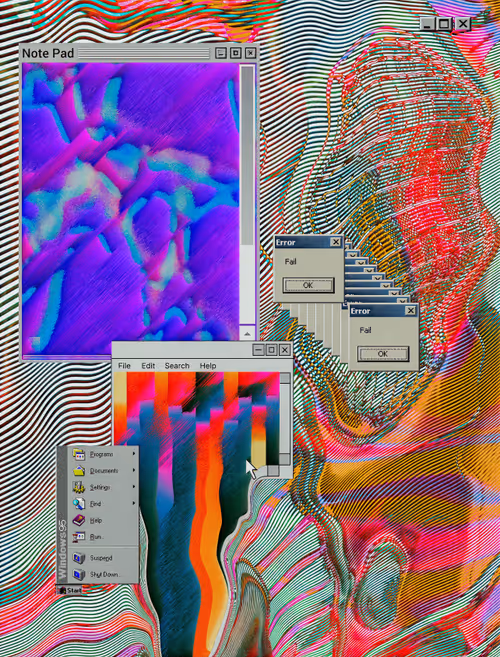Open the Settings icon in Start menu
Screen dimensions: 500x657
79,487
